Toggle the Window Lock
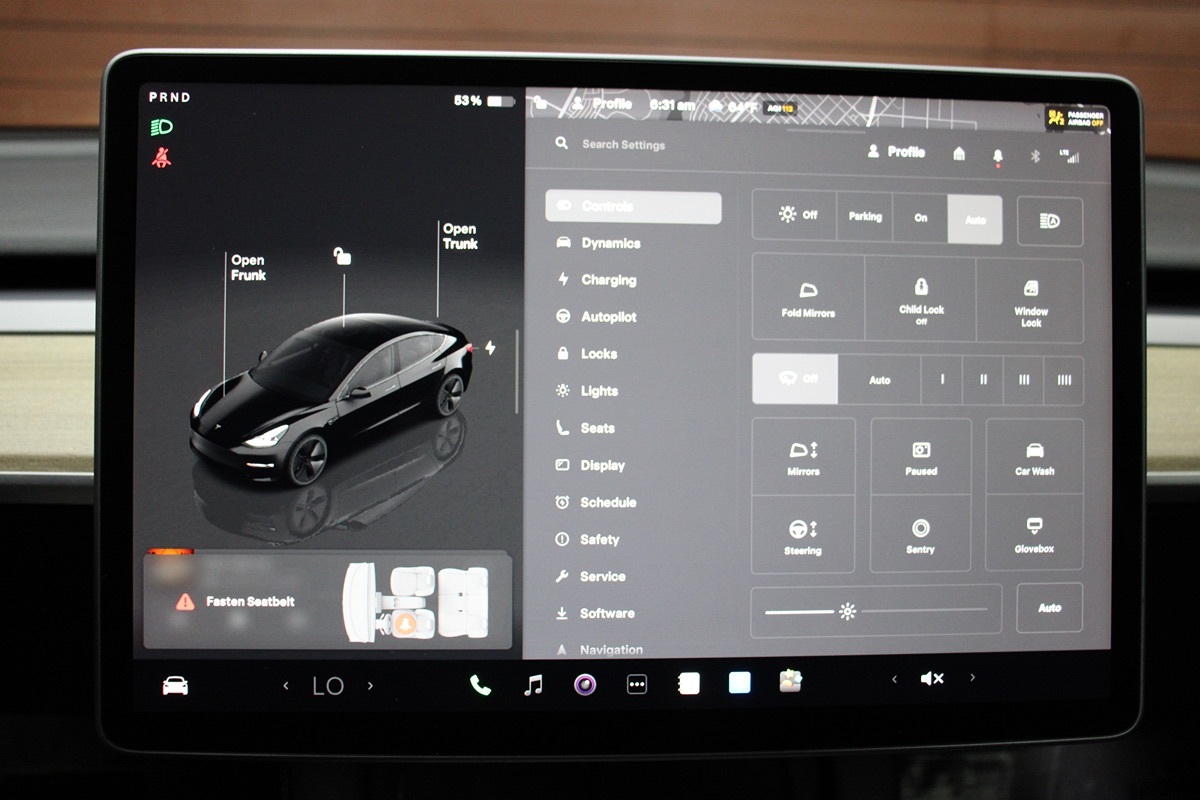Image resolution: width=1200 pixels, height=800 pixels. tap(1031, 298)
